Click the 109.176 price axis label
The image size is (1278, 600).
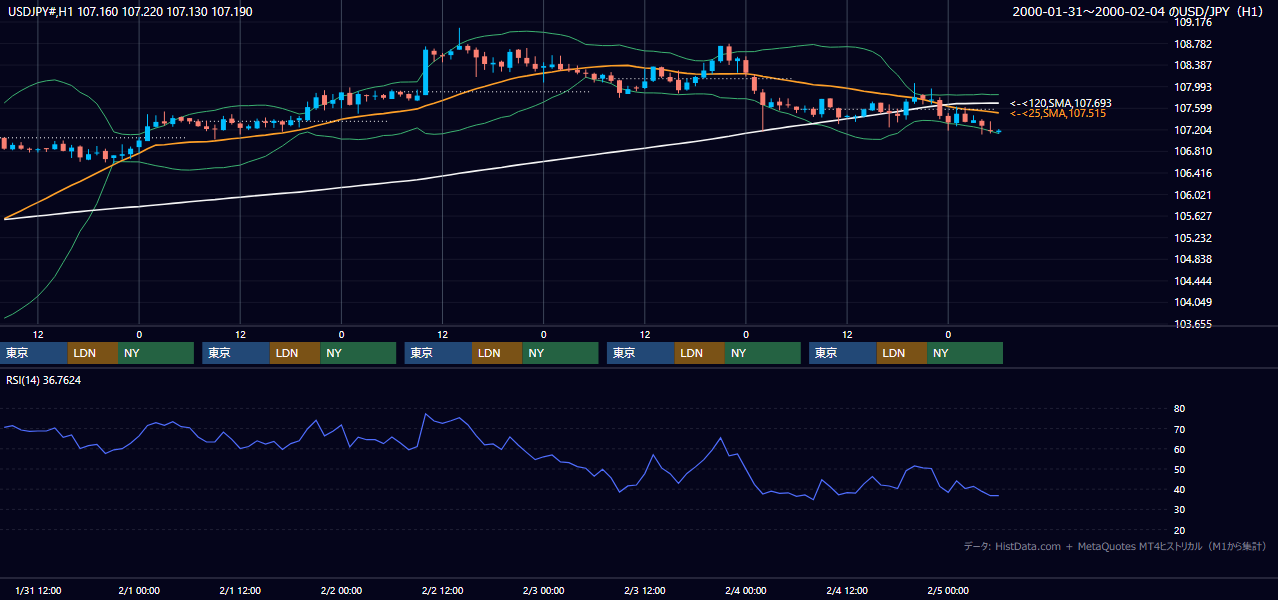[x=1193, y=22]
